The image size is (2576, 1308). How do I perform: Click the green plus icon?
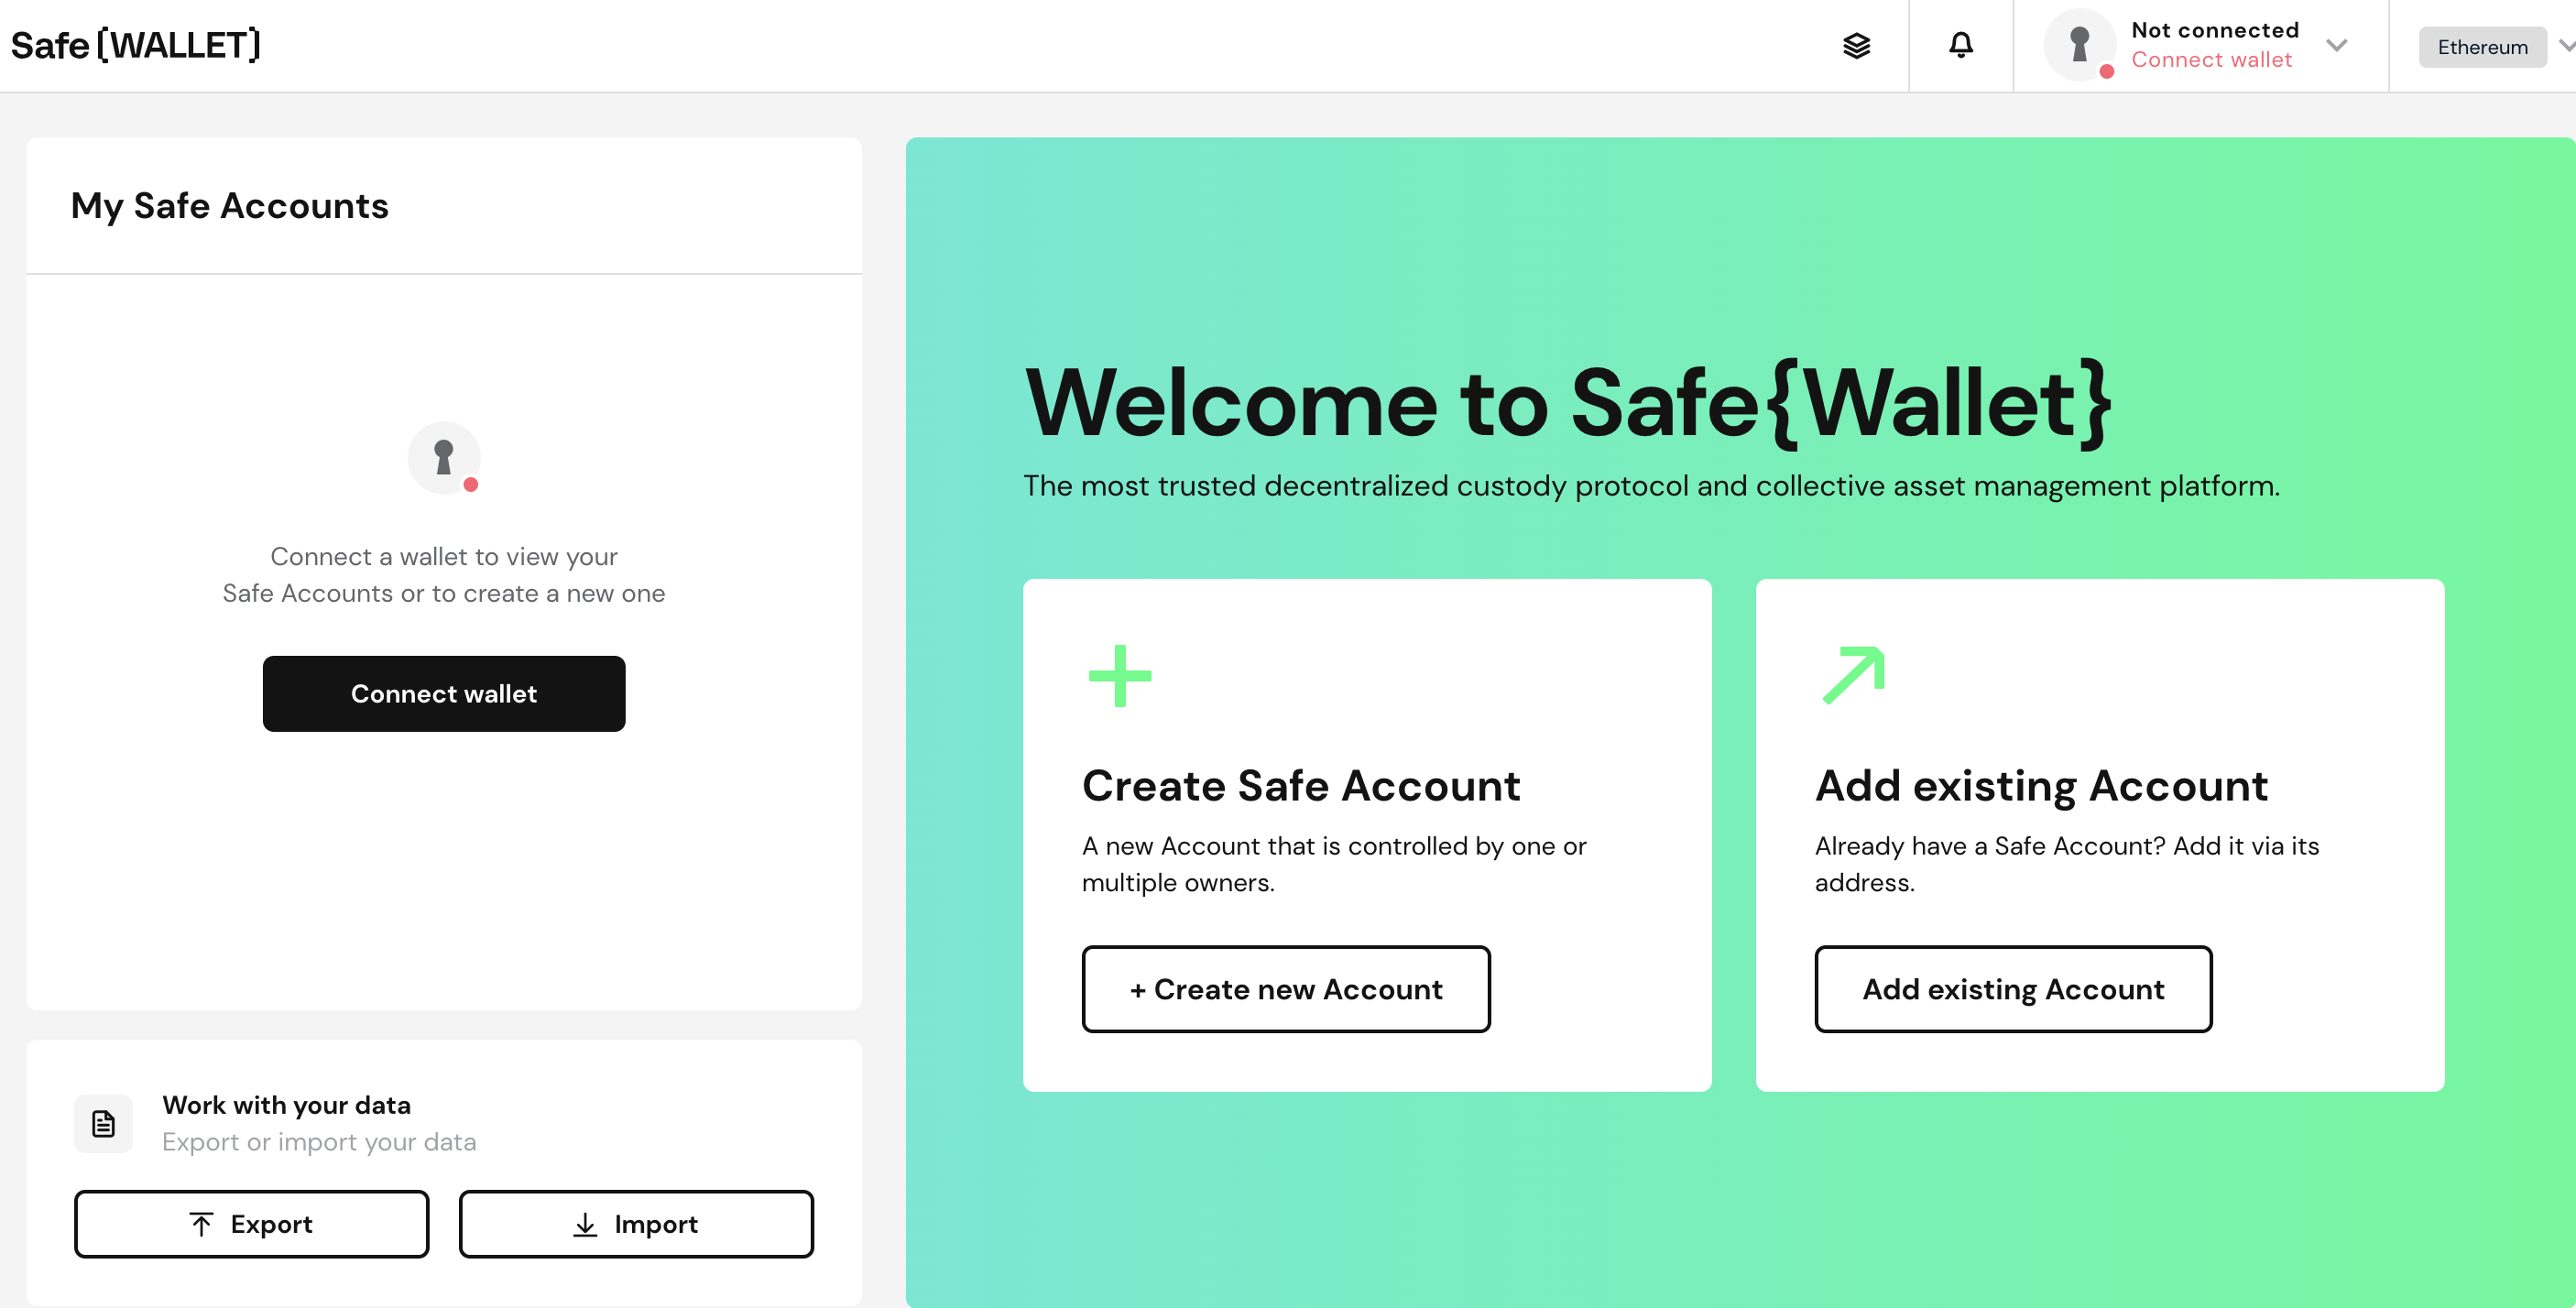[1119, 676]
